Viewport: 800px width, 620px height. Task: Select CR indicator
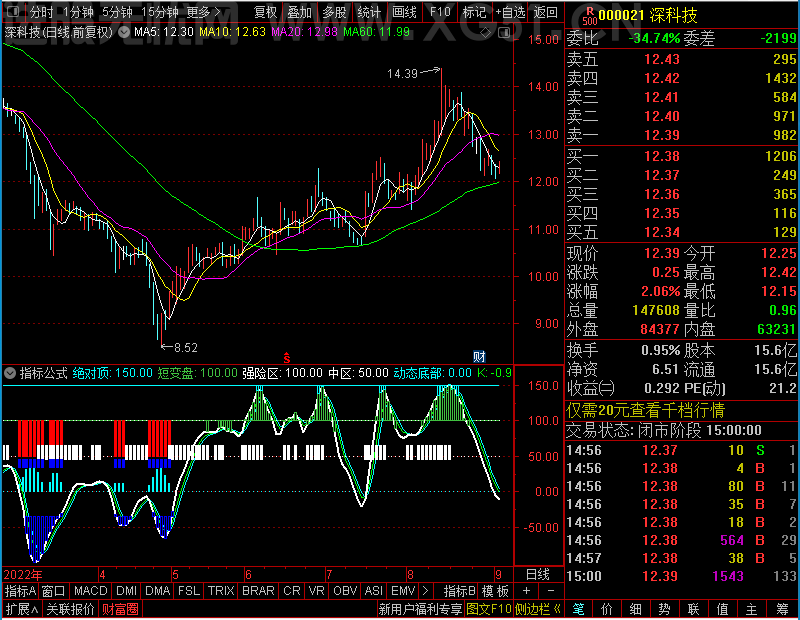(292, 591)
